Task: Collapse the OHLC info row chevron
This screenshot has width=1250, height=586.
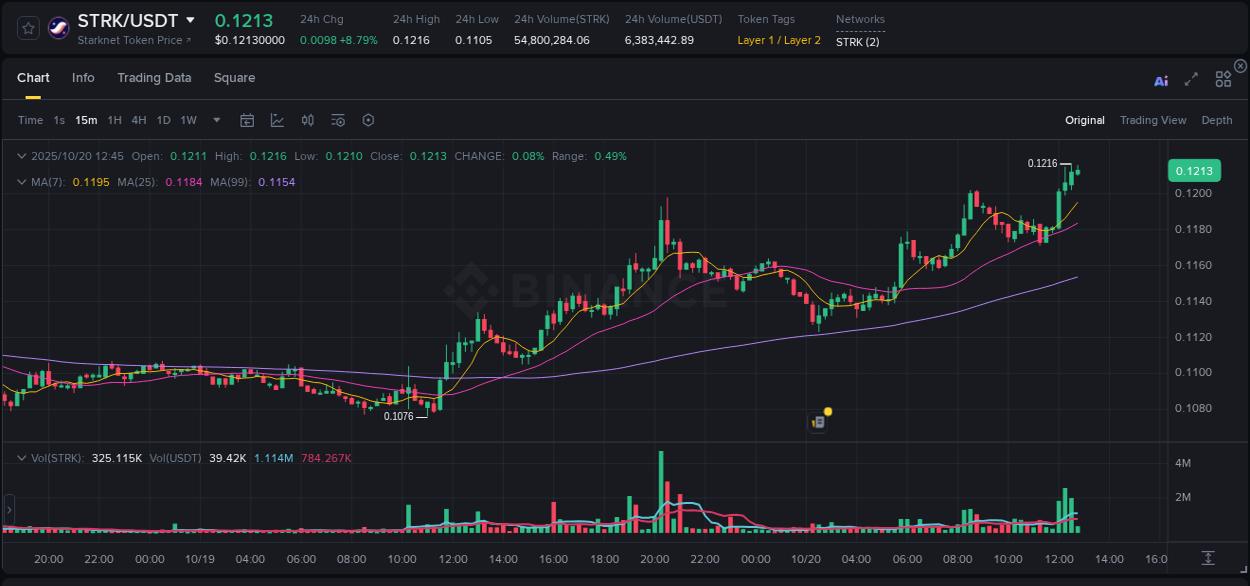Action: [x=22, y=156]
